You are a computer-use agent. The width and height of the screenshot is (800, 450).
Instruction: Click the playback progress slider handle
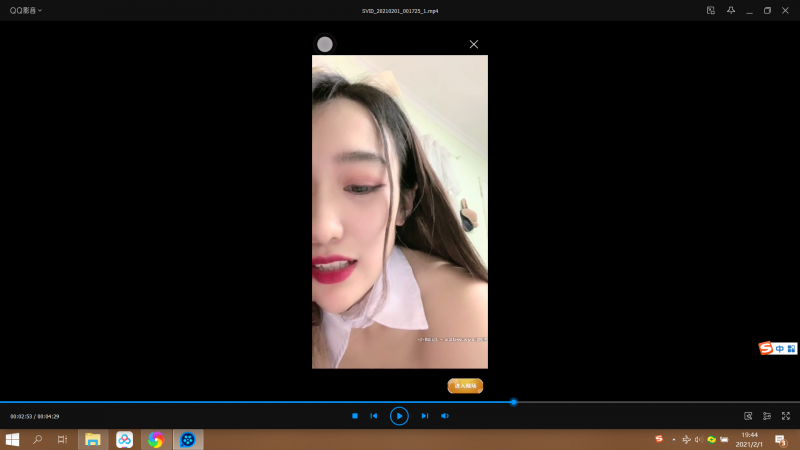(514, 402)
